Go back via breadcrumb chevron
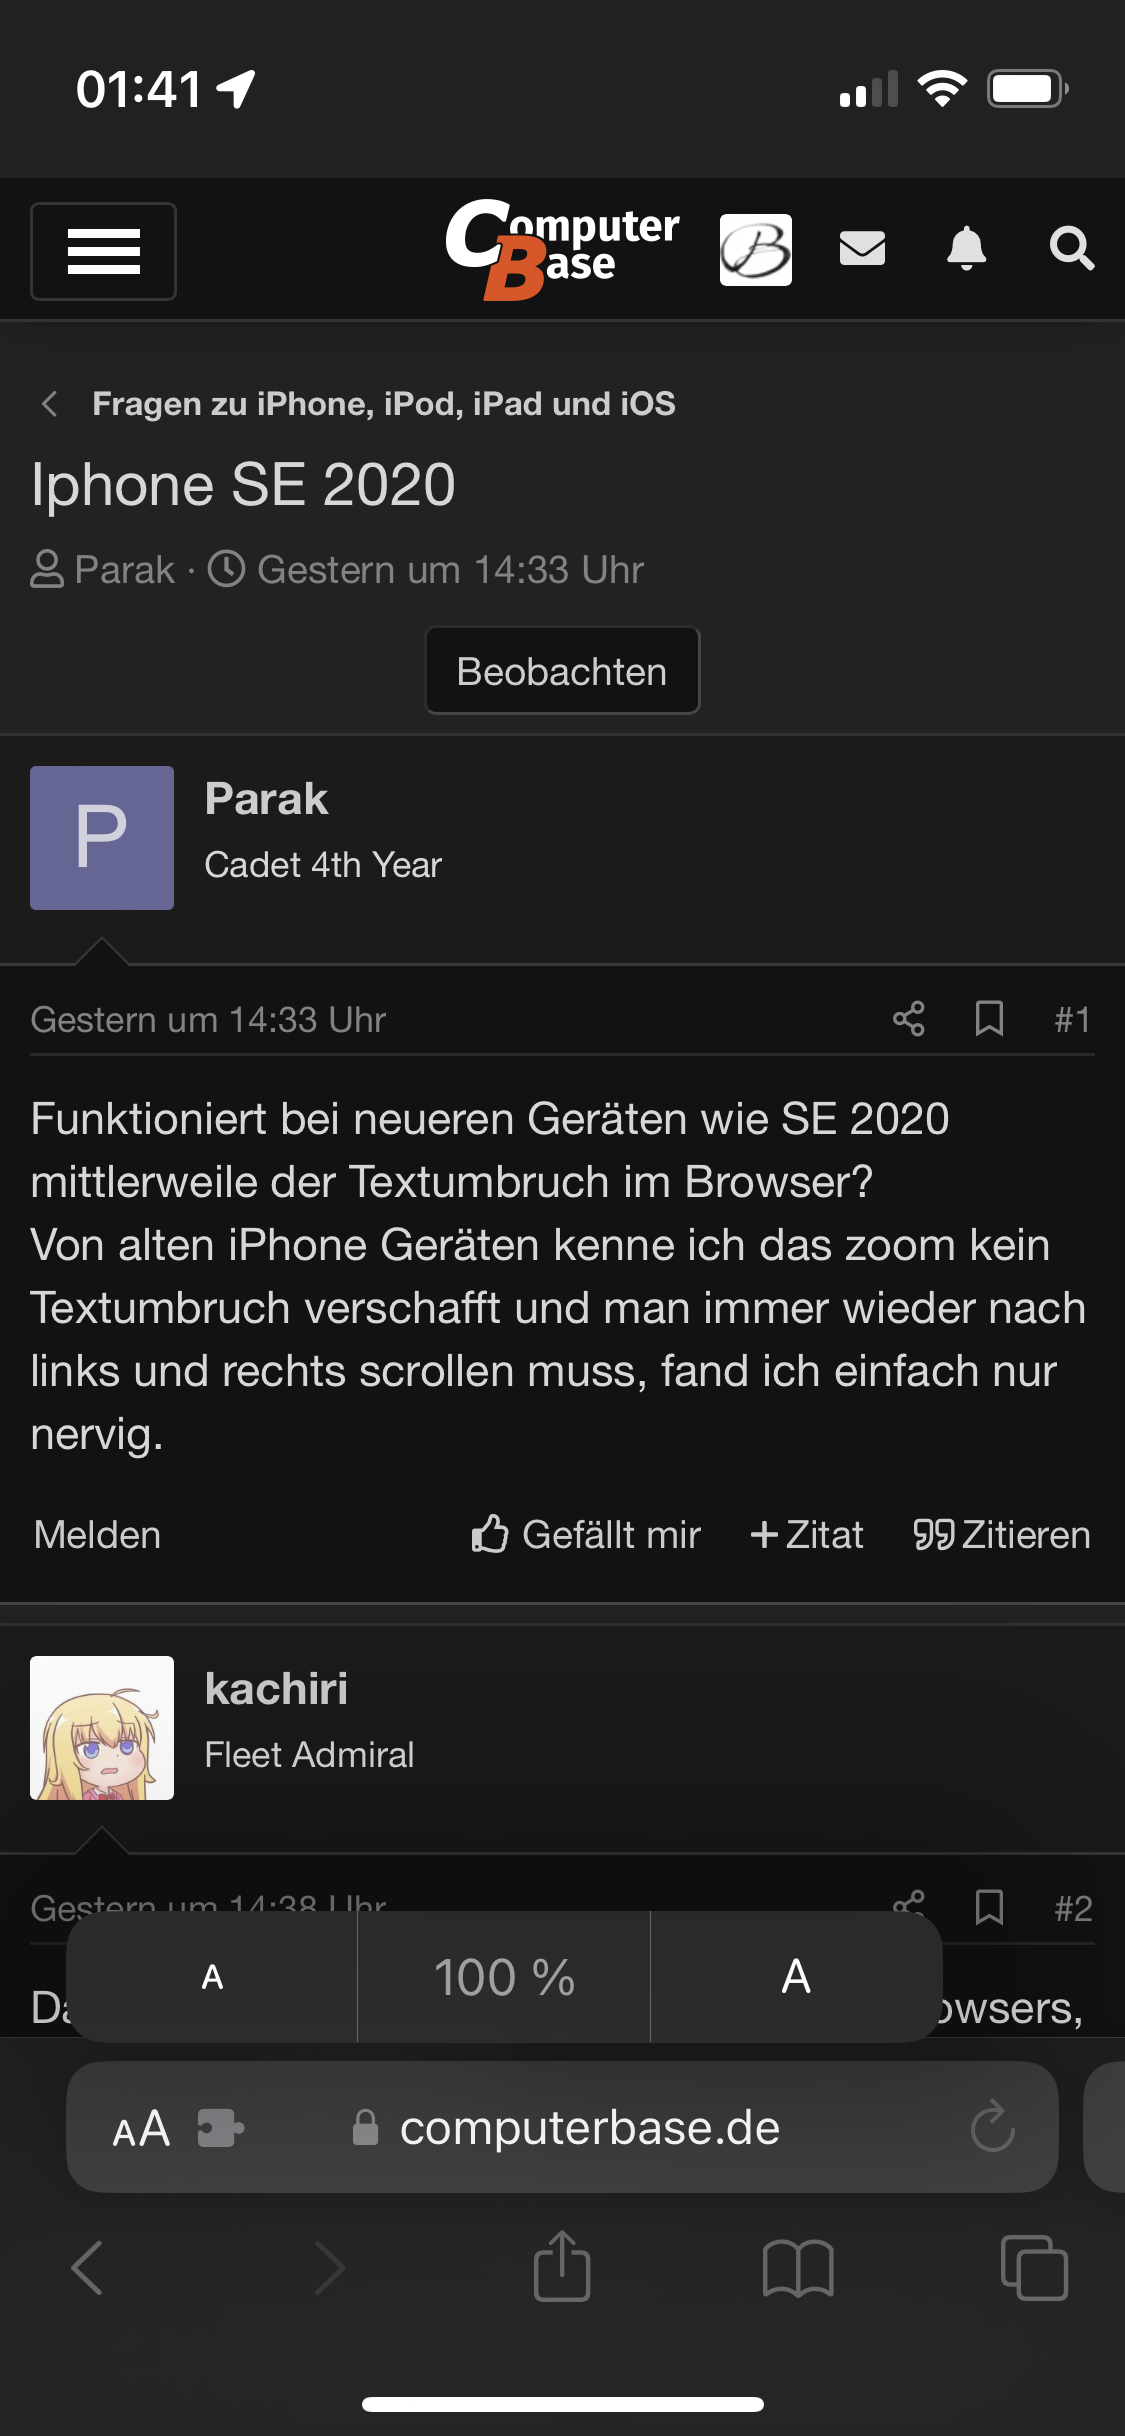This screenshot has height=2436, width=1125. (x=49, y=404)
